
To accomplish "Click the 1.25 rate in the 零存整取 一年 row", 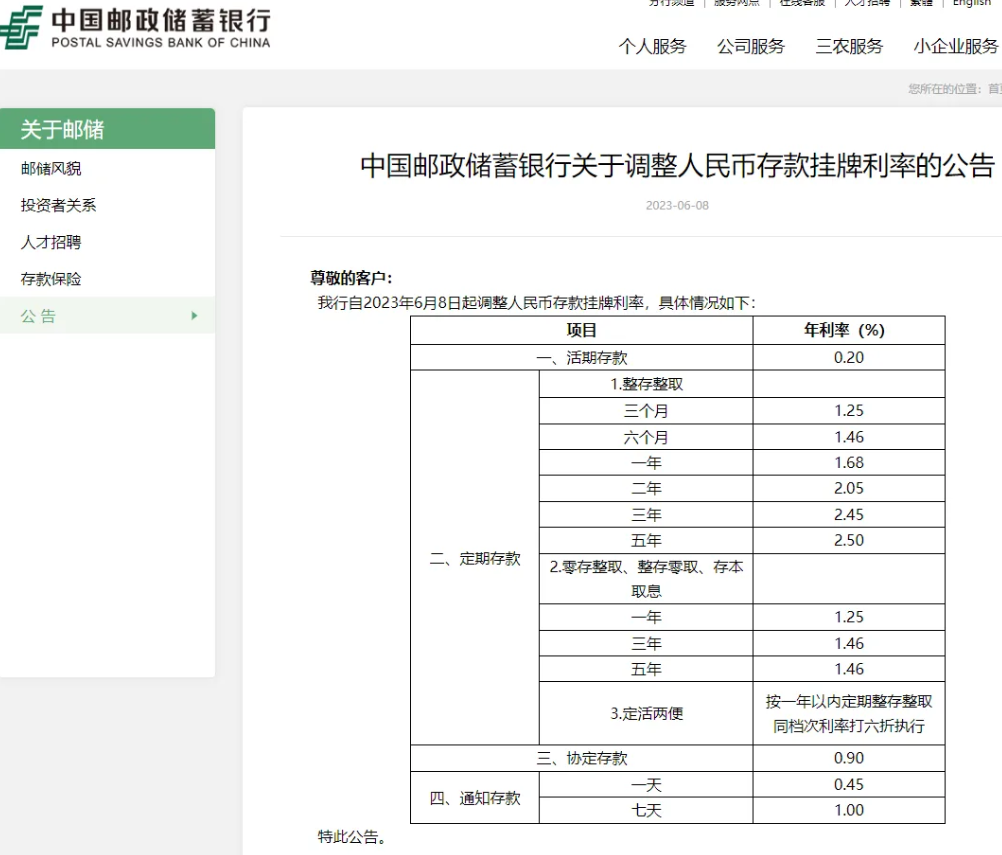I will click(x=849, y=617).
